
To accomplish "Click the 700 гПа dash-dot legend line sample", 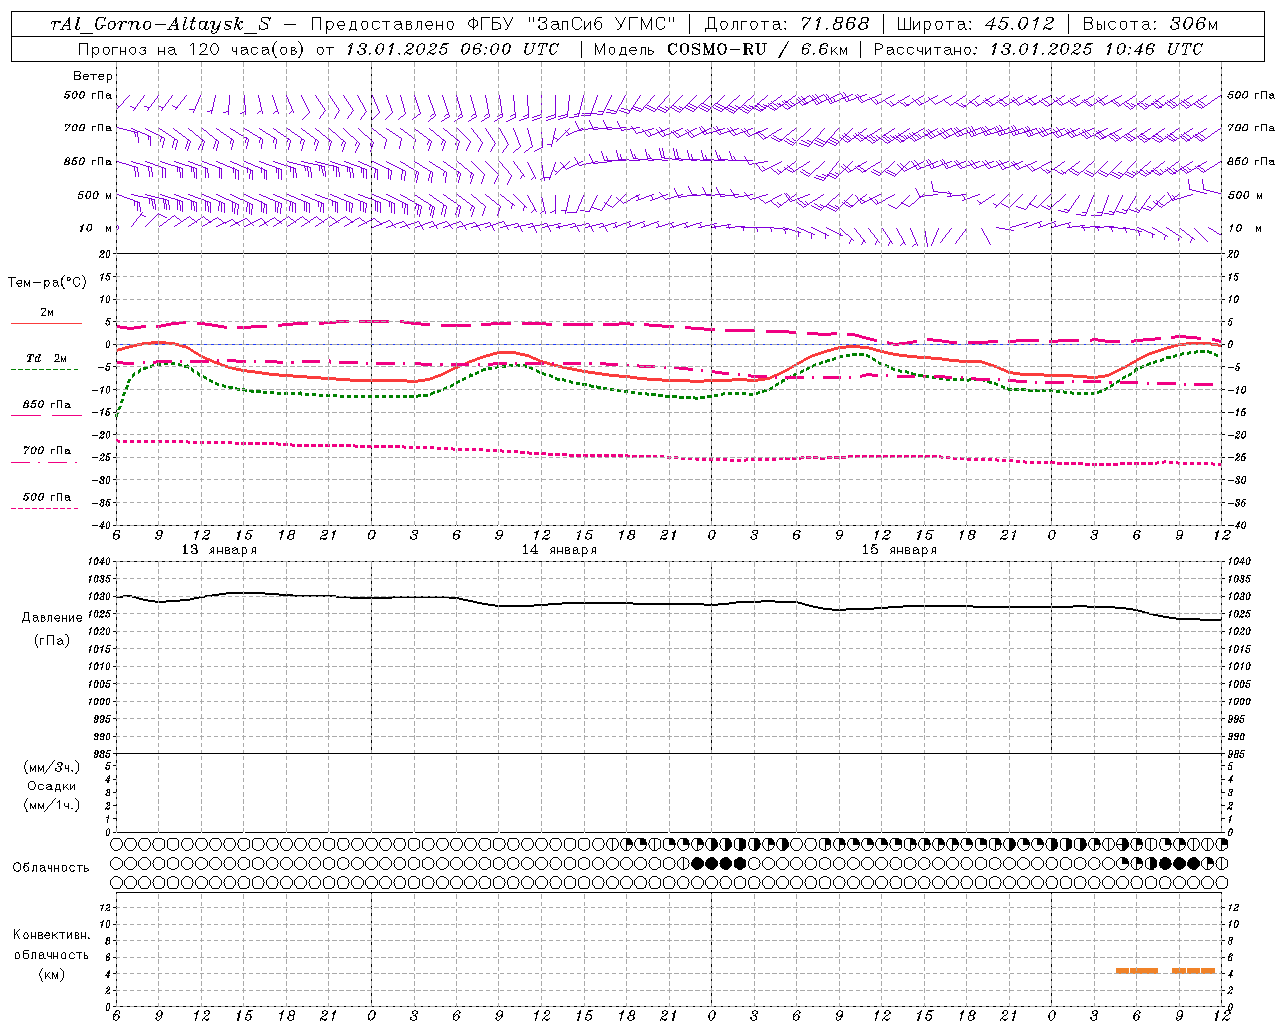I will point(44,462).
